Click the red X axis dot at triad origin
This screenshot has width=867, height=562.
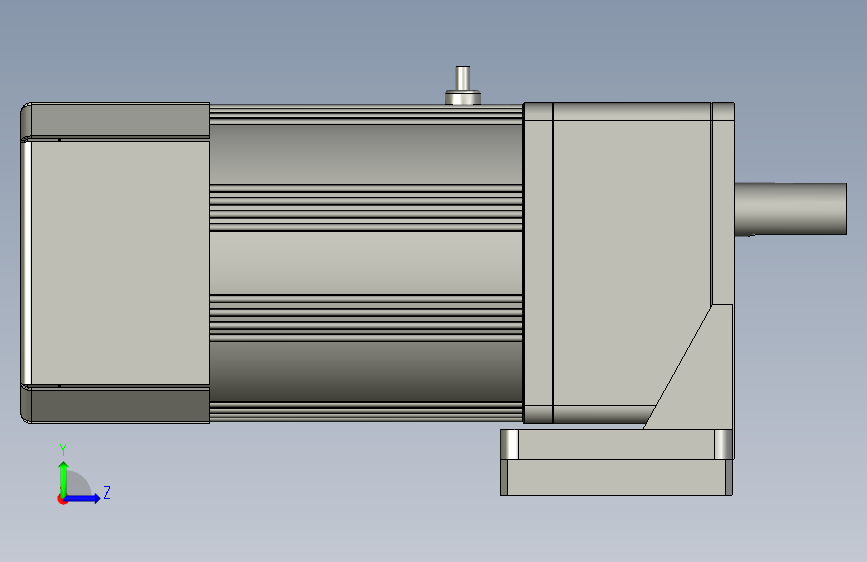(x=62, y=500)
